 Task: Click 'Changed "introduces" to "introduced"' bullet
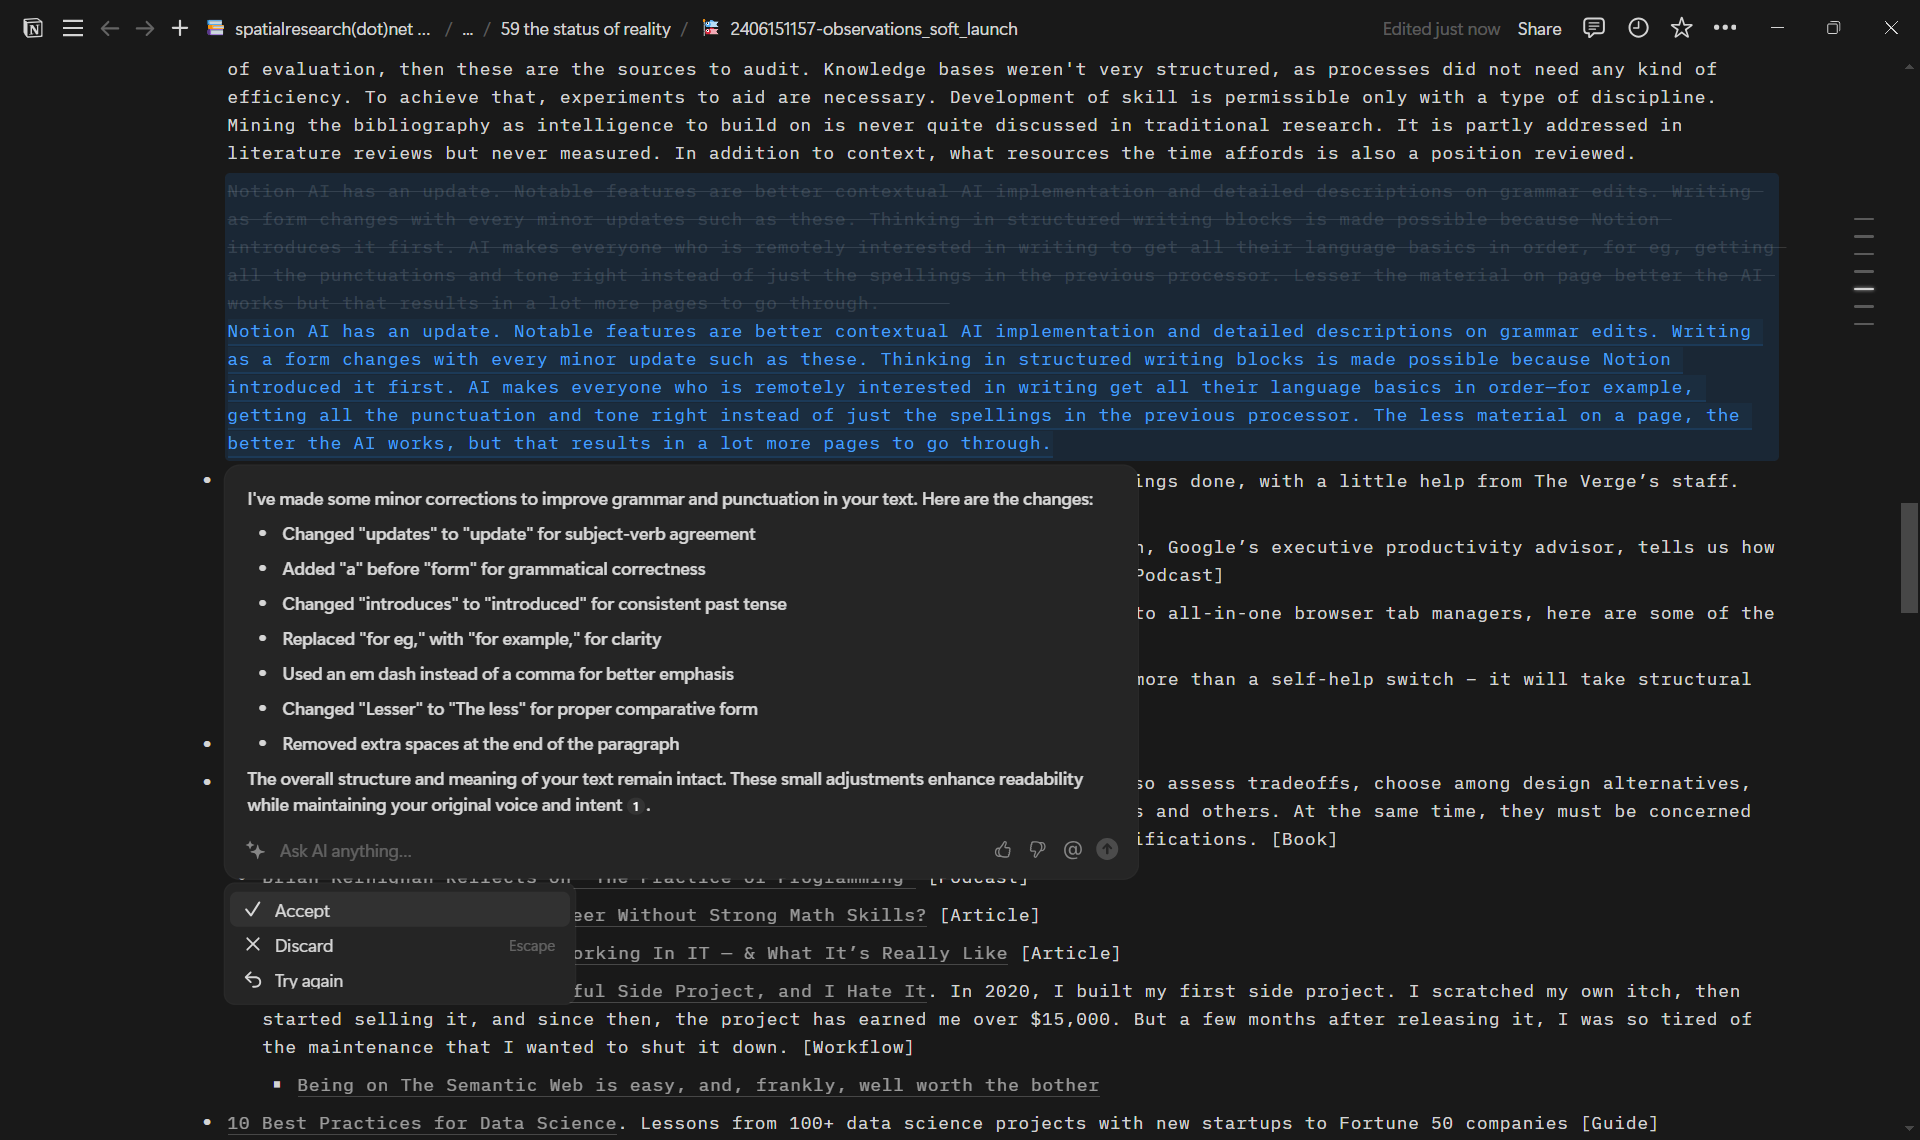(534, 604)
